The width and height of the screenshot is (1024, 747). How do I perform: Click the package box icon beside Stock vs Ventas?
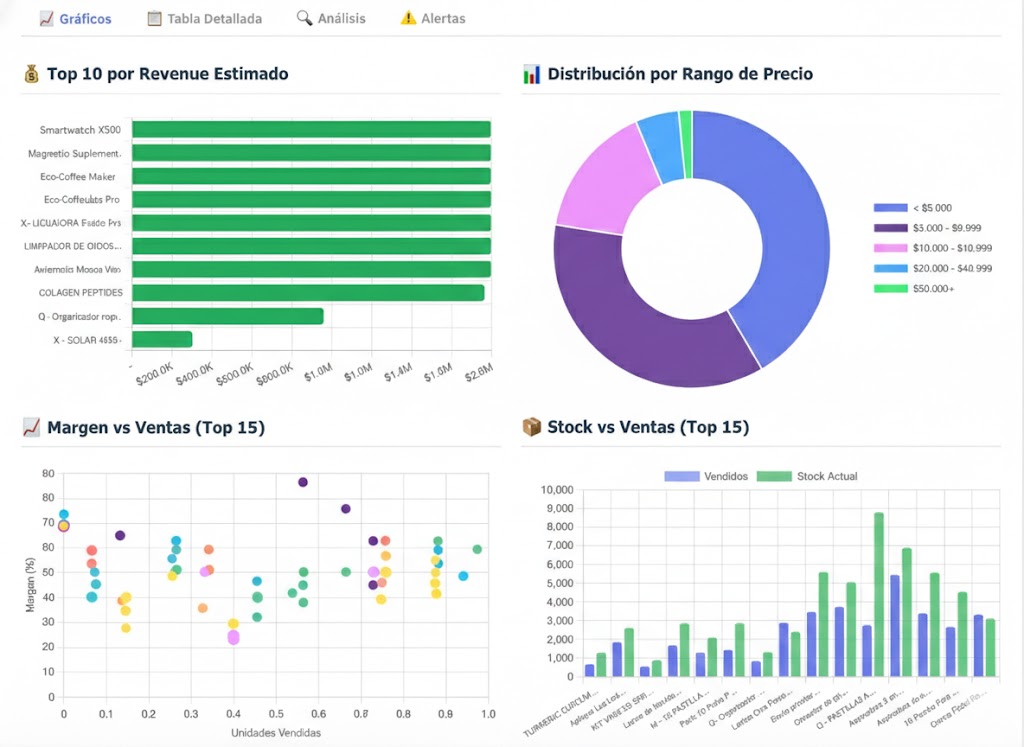(x=532, y=428)
